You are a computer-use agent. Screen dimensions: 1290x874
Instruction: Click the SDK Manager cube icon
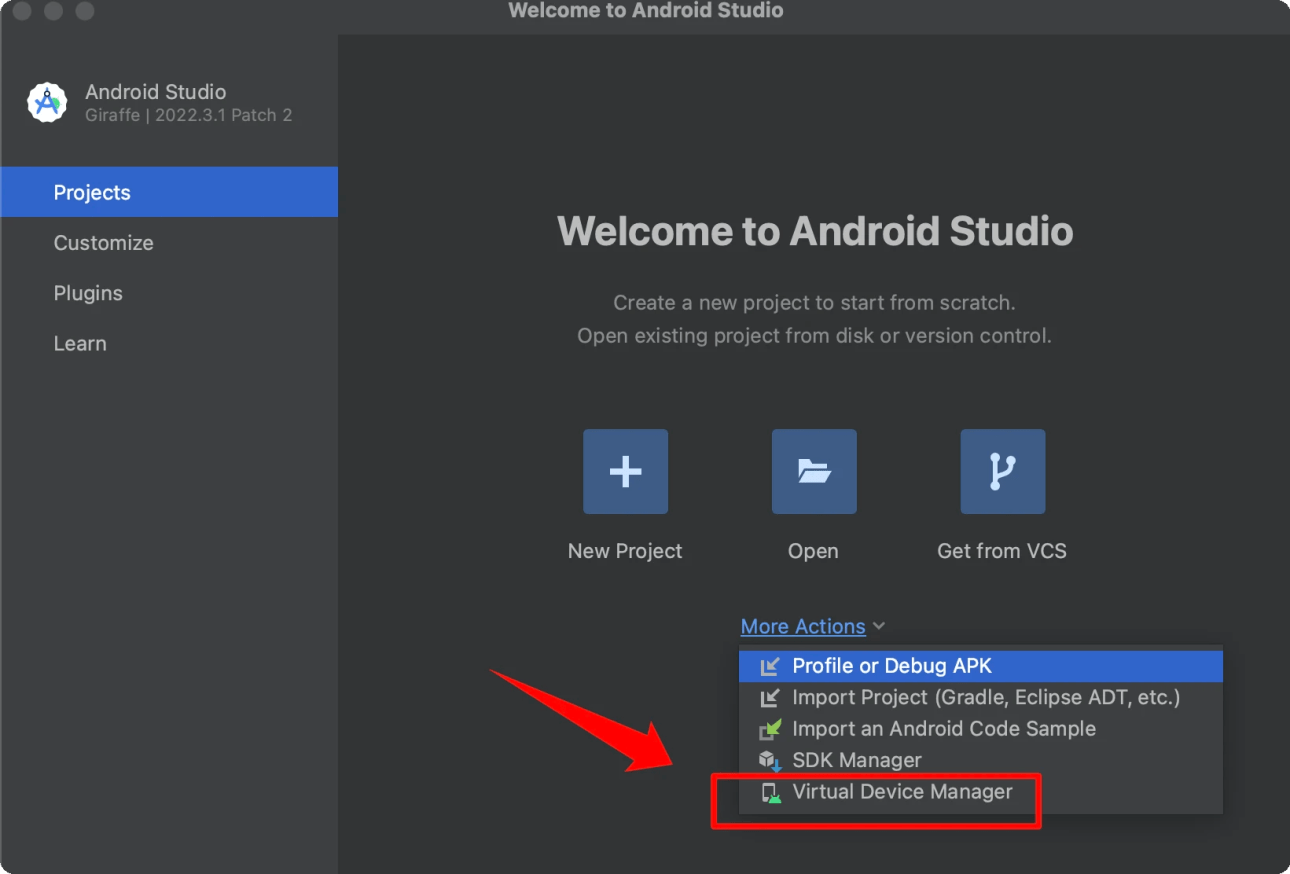point(770,761)
